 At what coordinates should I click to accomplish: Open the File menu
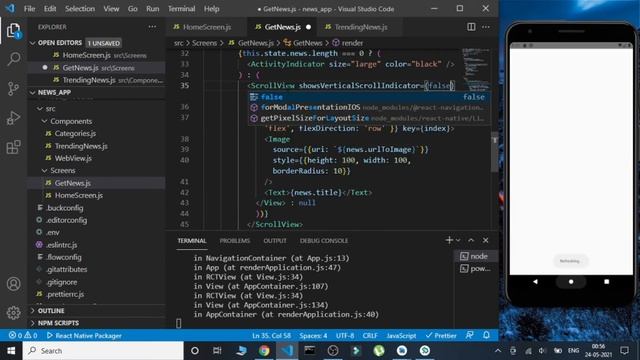coord(29,9)
